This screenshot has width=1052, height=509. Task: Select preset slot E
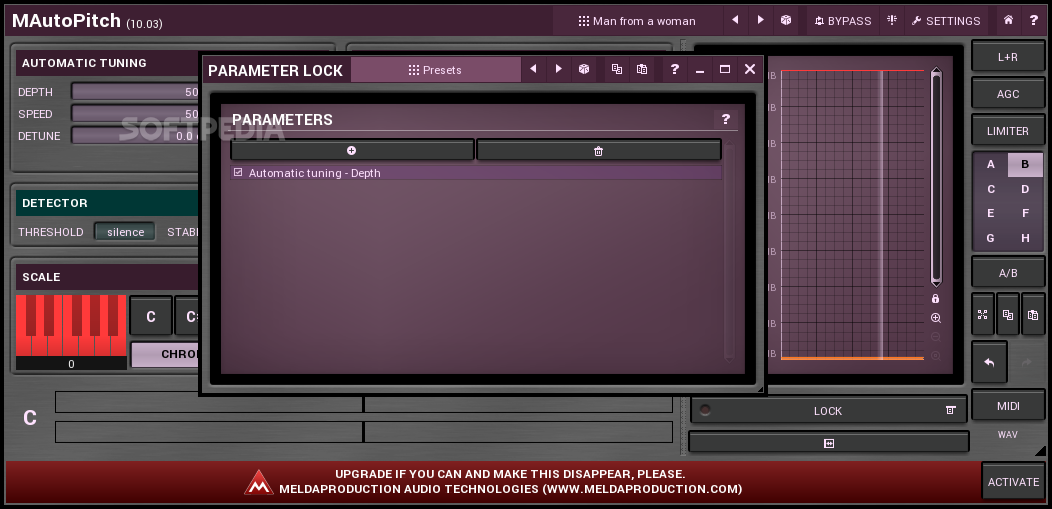pos(990,213)
